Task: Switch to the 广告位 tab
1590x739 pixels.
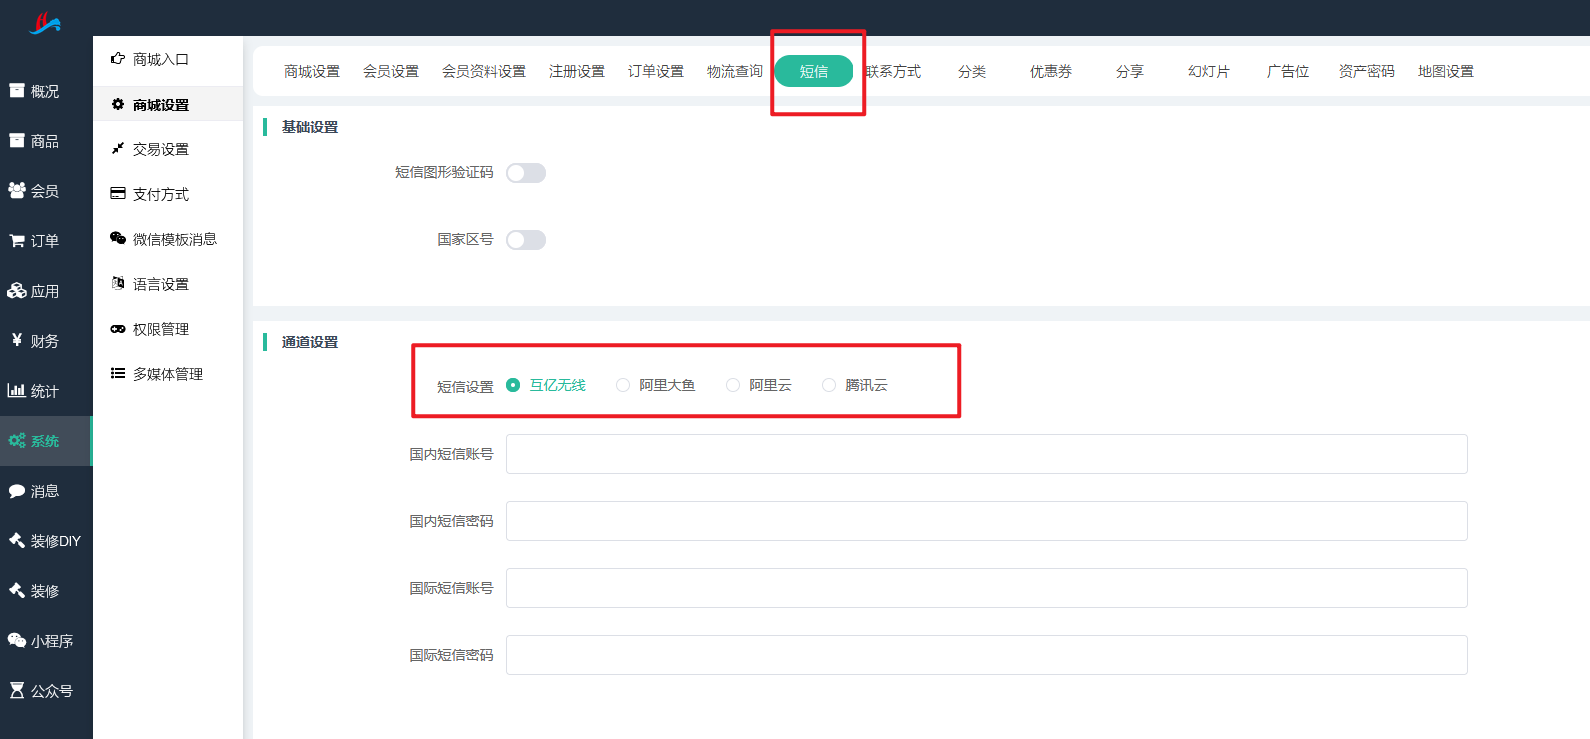Action: [x=1288, y=71]
